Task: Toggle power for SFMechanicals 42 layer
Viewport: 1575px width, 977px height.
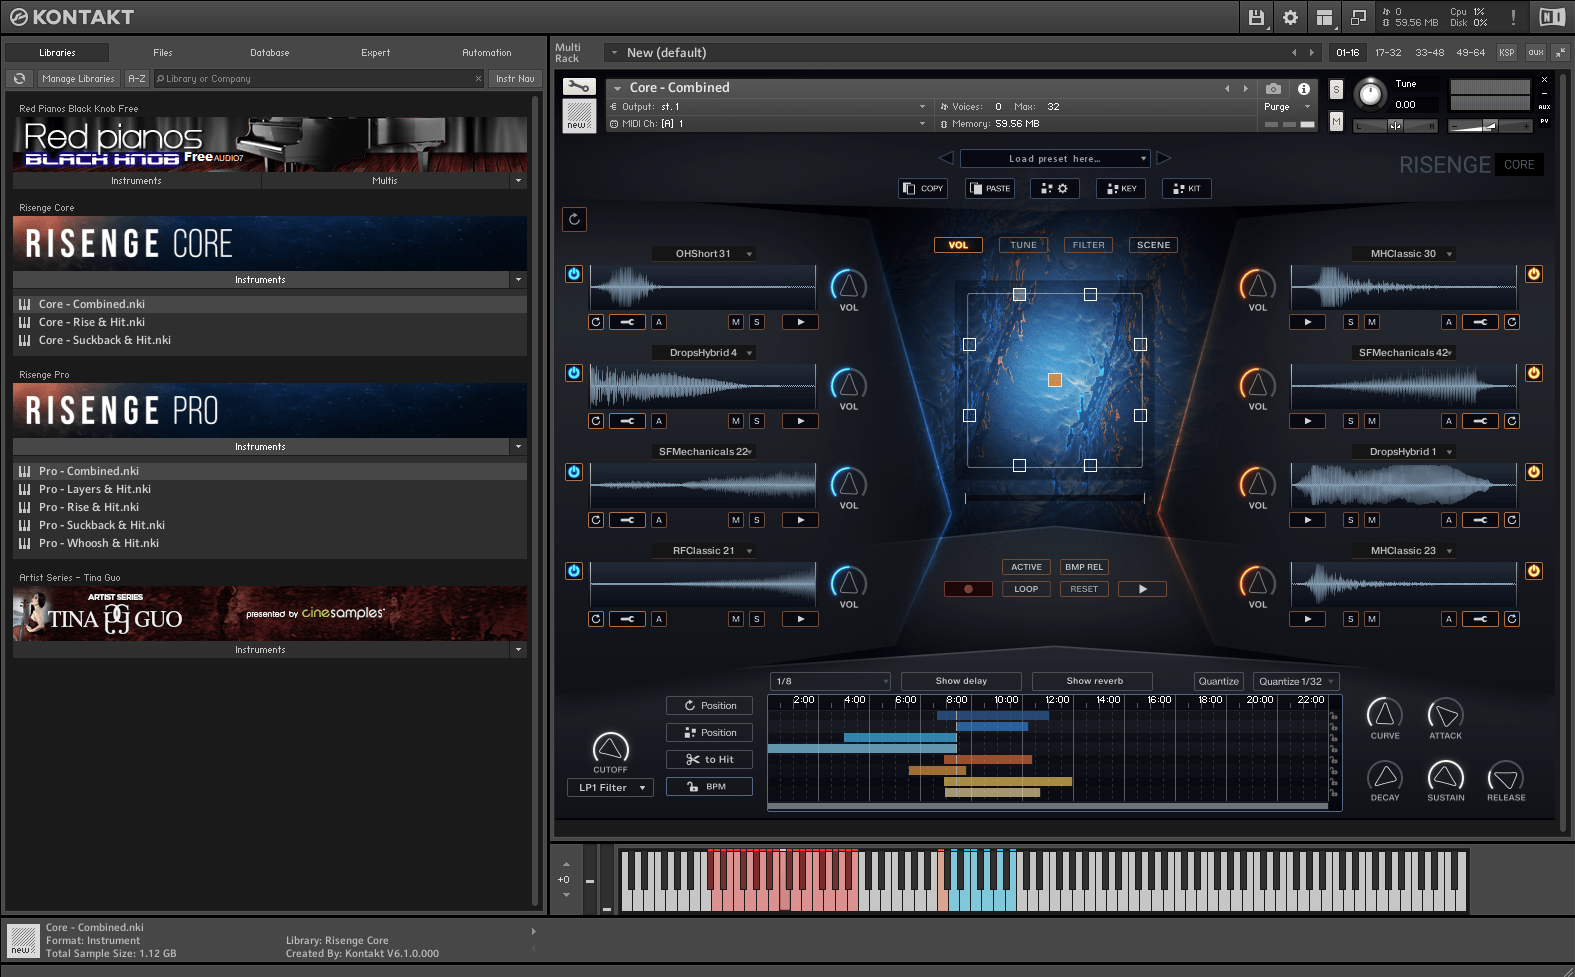Action: (x=1534, y=373)
